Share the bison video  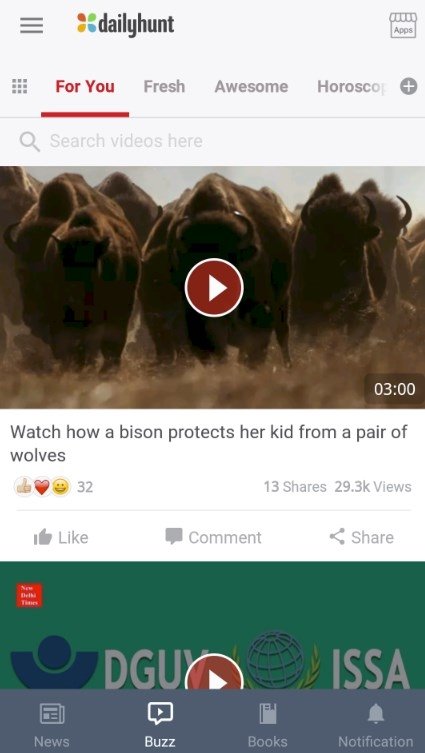point(362,537)
